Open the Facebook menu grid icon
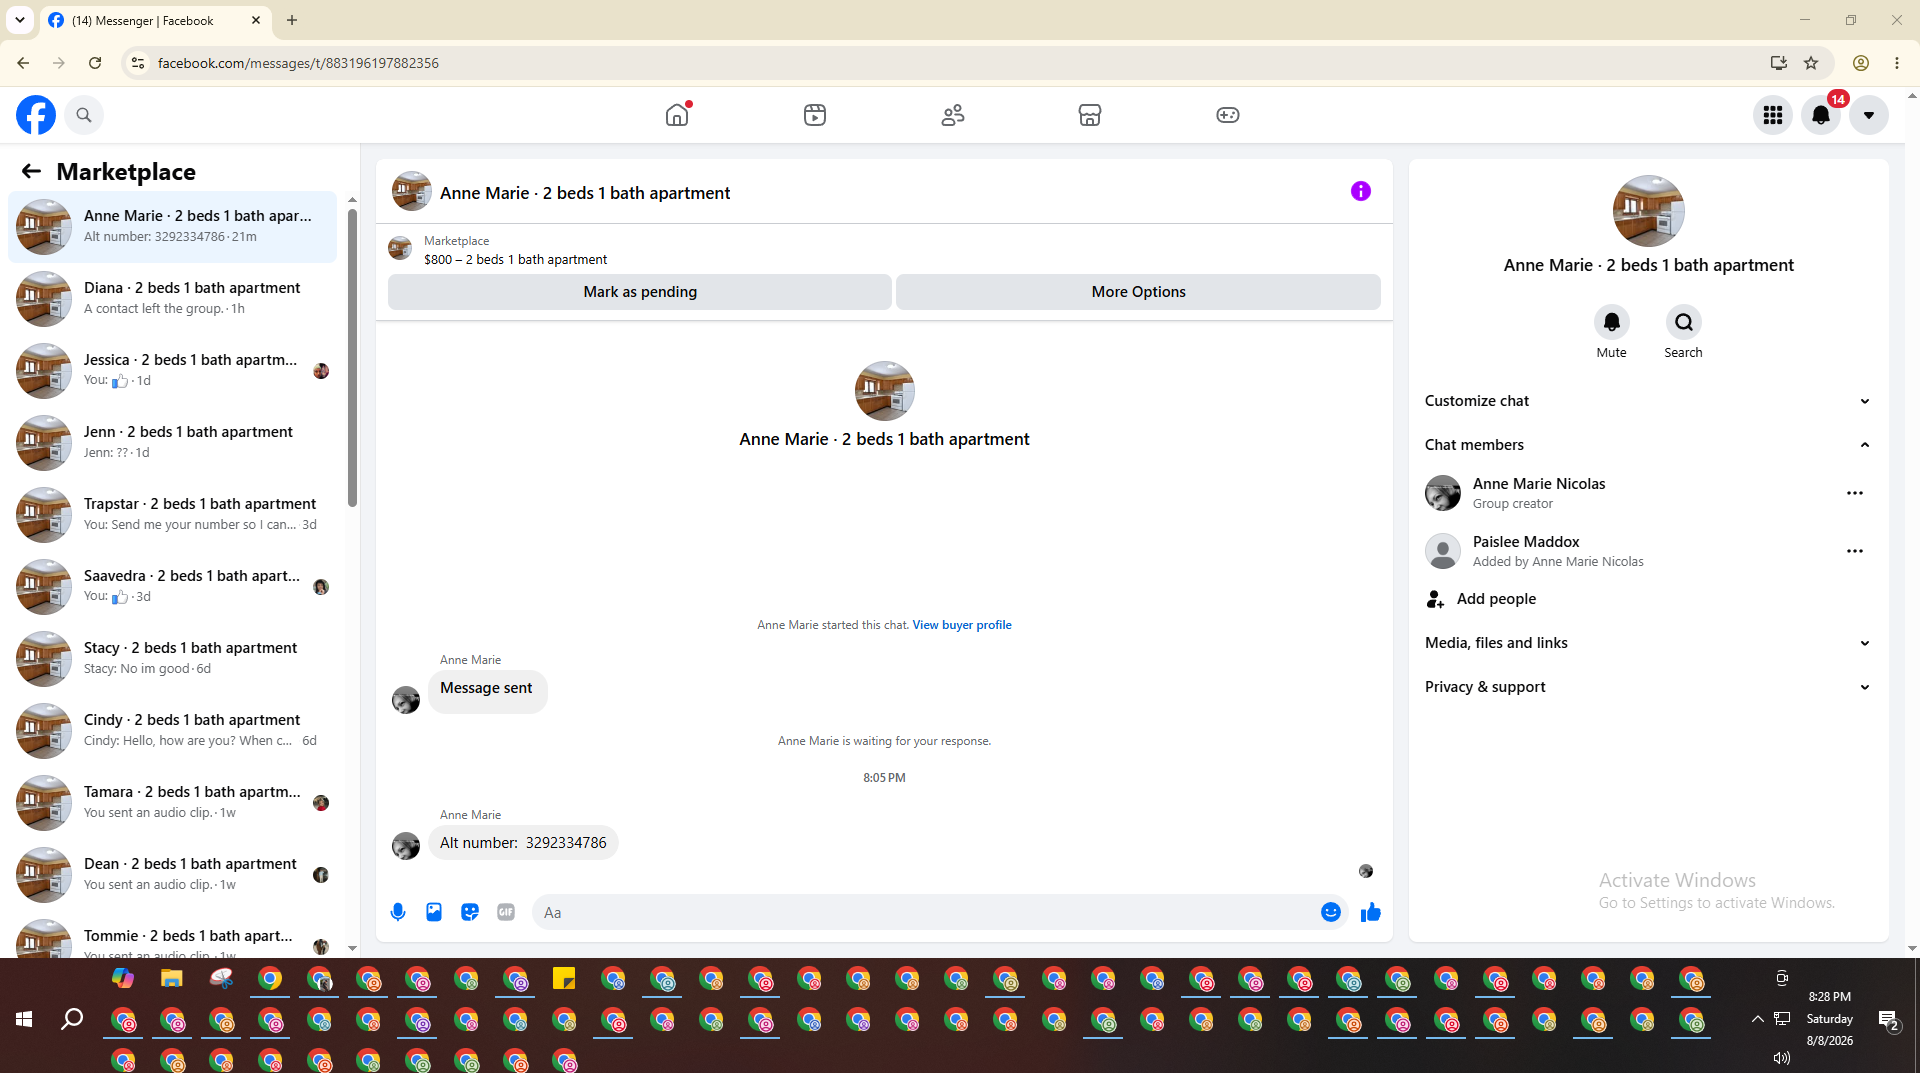Image resolution: width=1920 pixels, height=1073 pixels. 1773,115
